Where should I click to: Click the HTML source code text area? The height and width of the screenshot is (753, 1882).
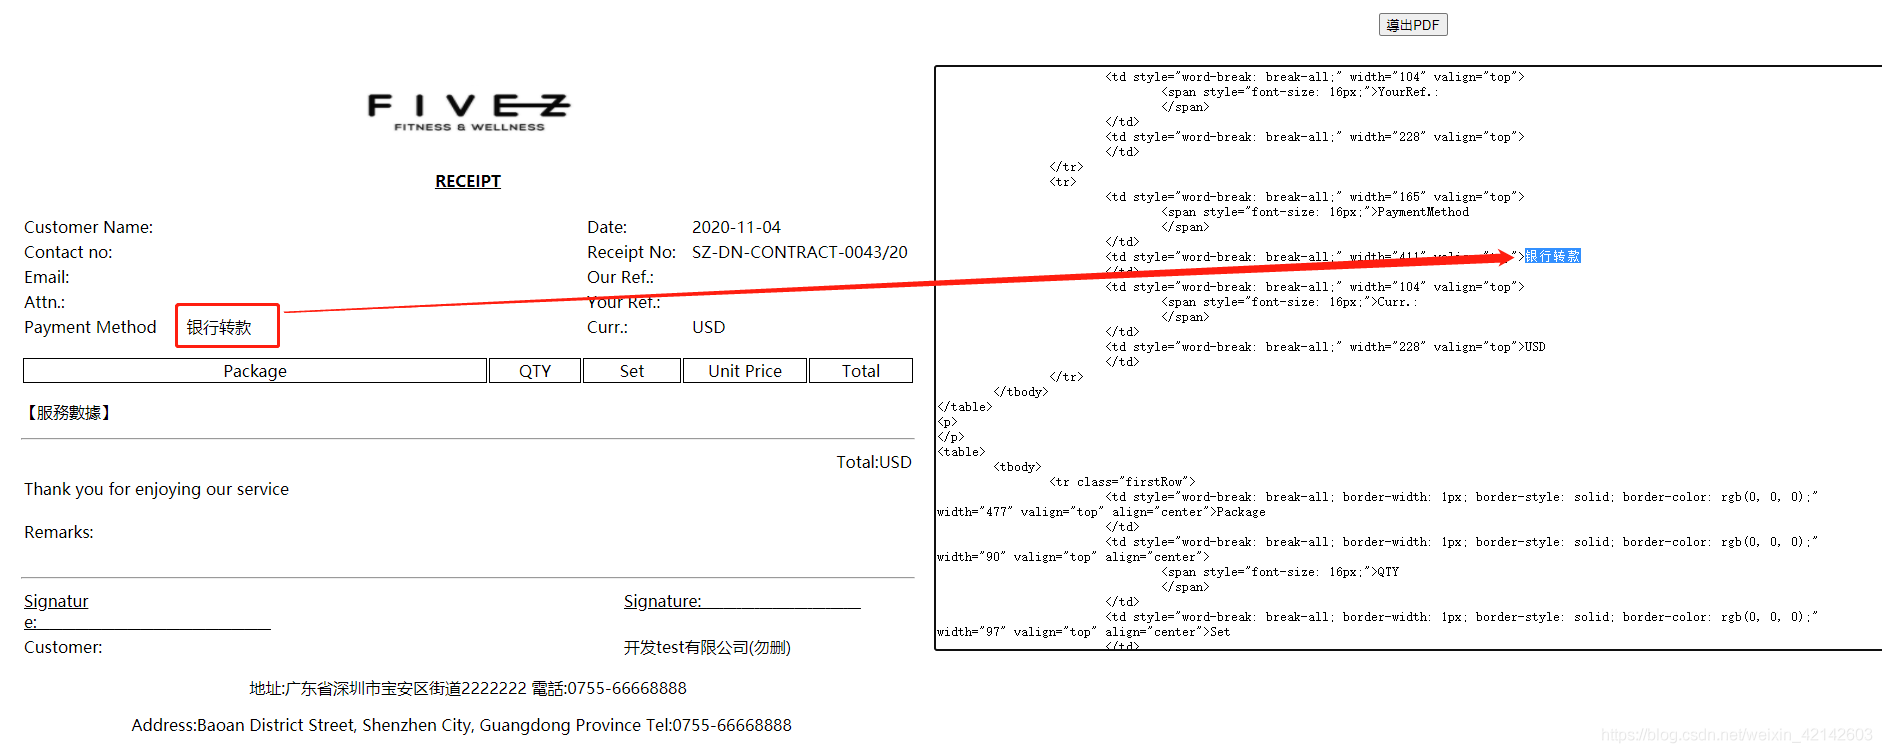click(x=1408, y=358)
